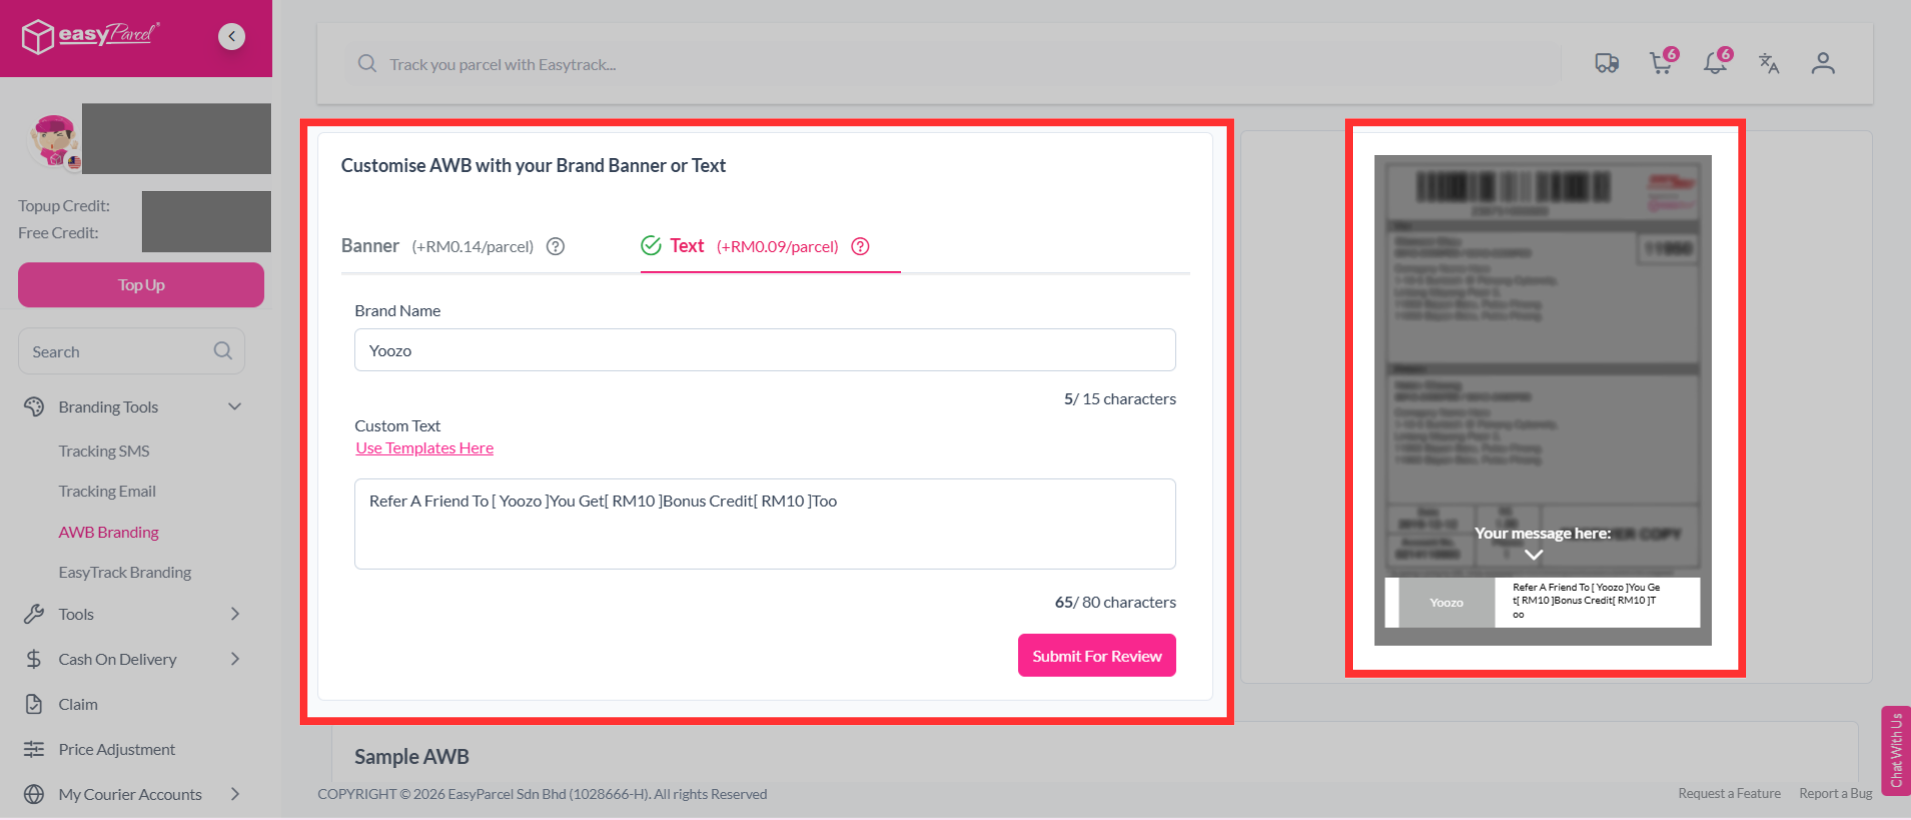The image size is (1911, 820).
Task: Click the Cash On Delivery dollar icon
Action: [x=34, y=659]
